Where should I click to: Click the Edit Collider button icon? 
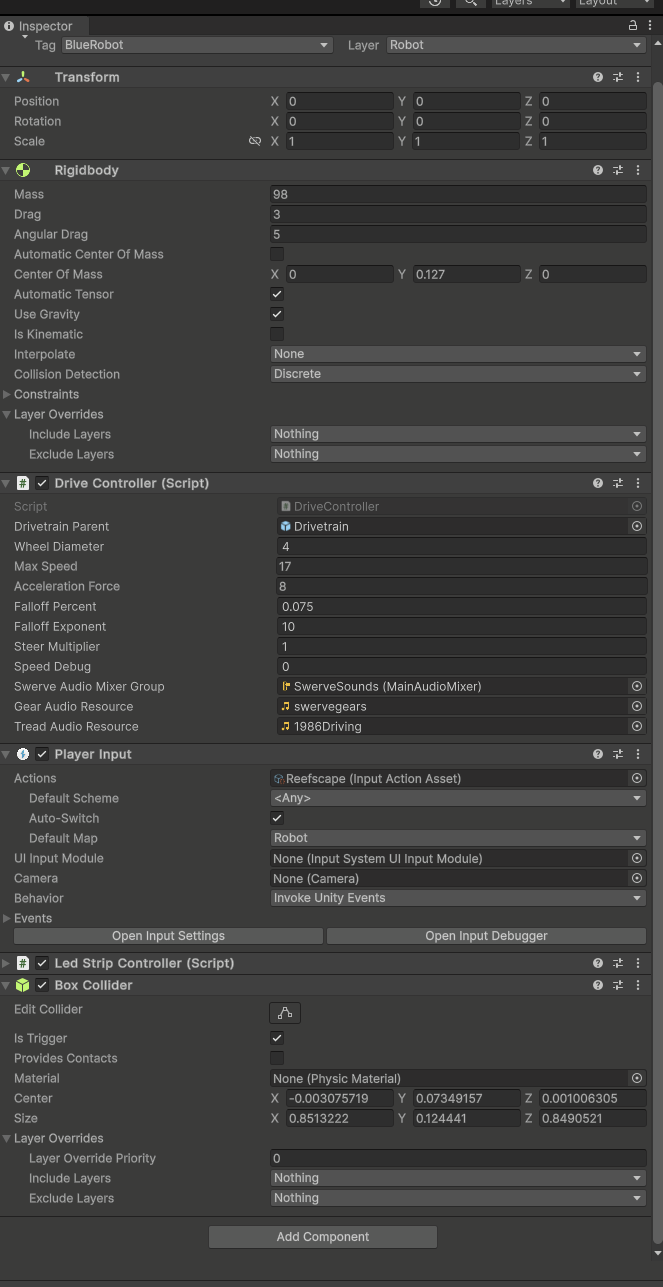(x=285, y=1013)
